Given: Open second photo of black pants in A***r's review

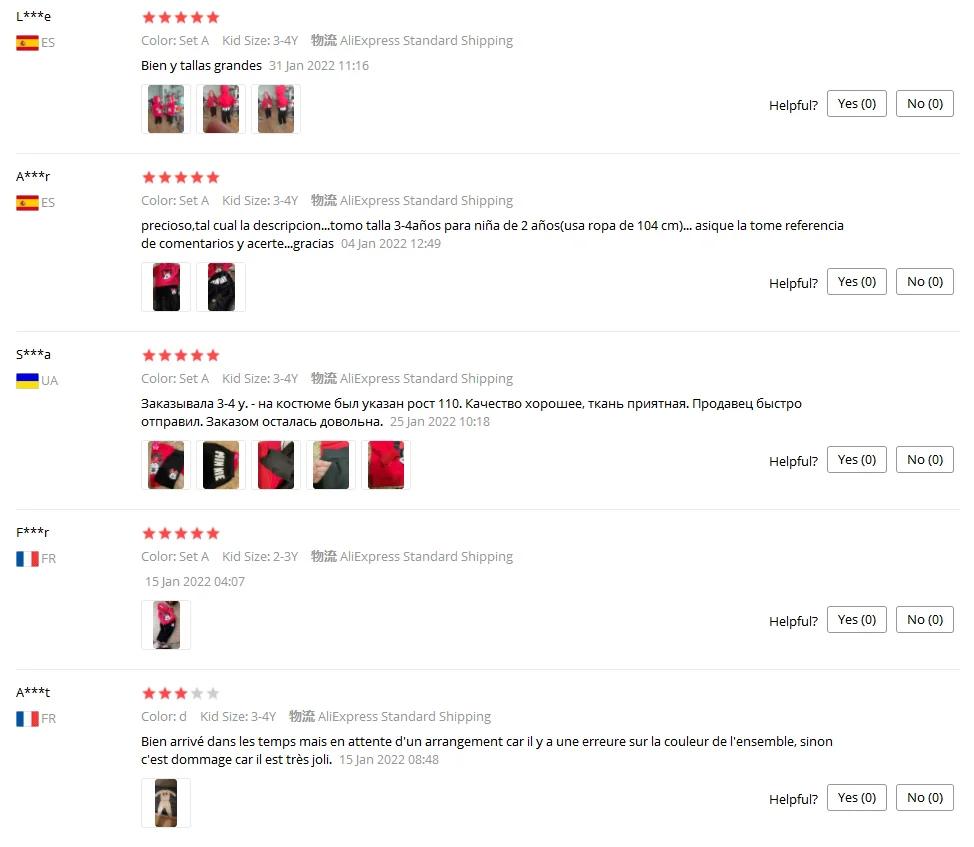Looking at the screenshot, I should [221, 287].
